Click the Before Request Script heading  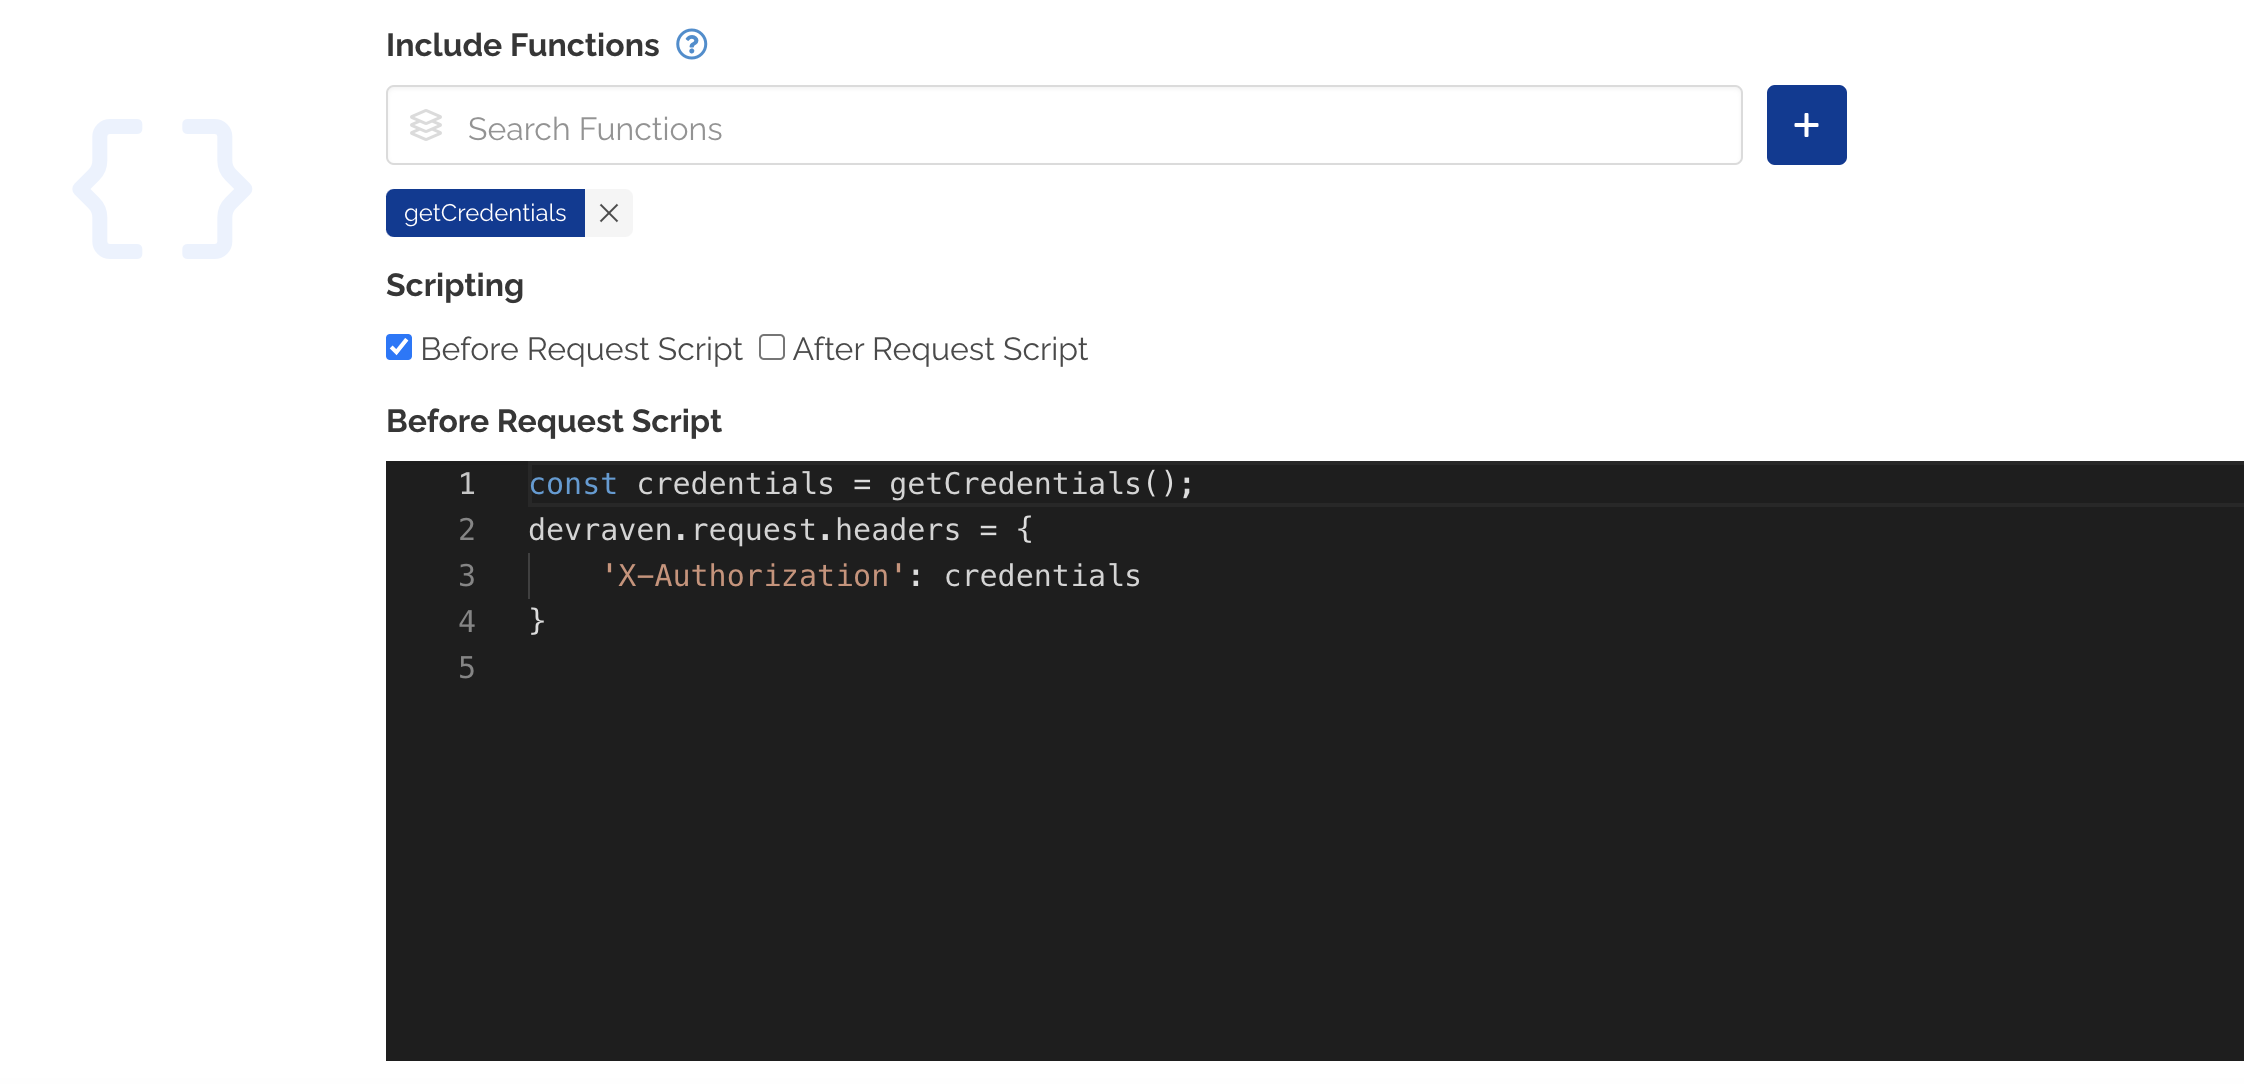tap(553, 420)
